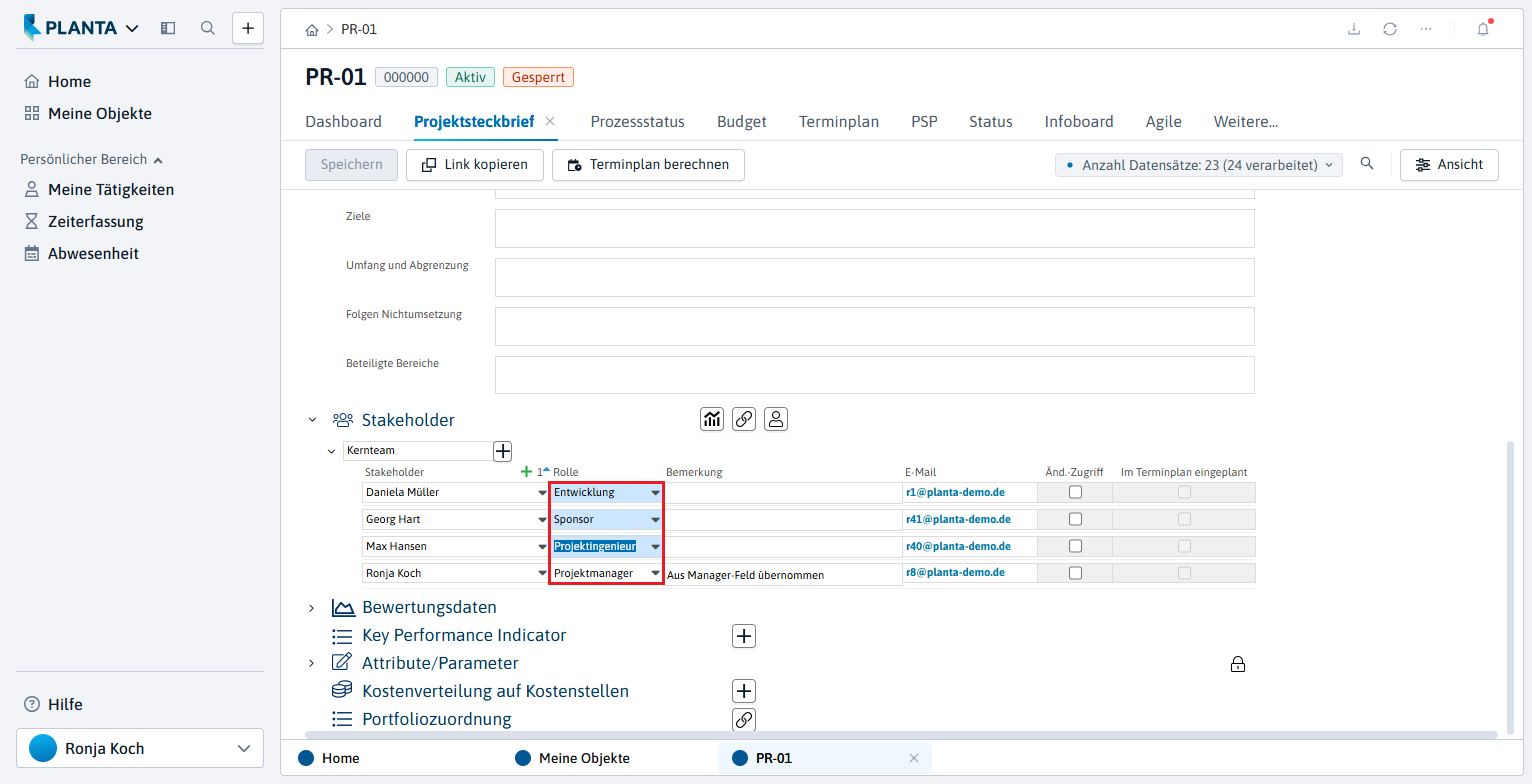The width and height of the screenshot is (1532, 784).
Task: Open the Ansicht view button
Action: click(x=1449, y=165)
